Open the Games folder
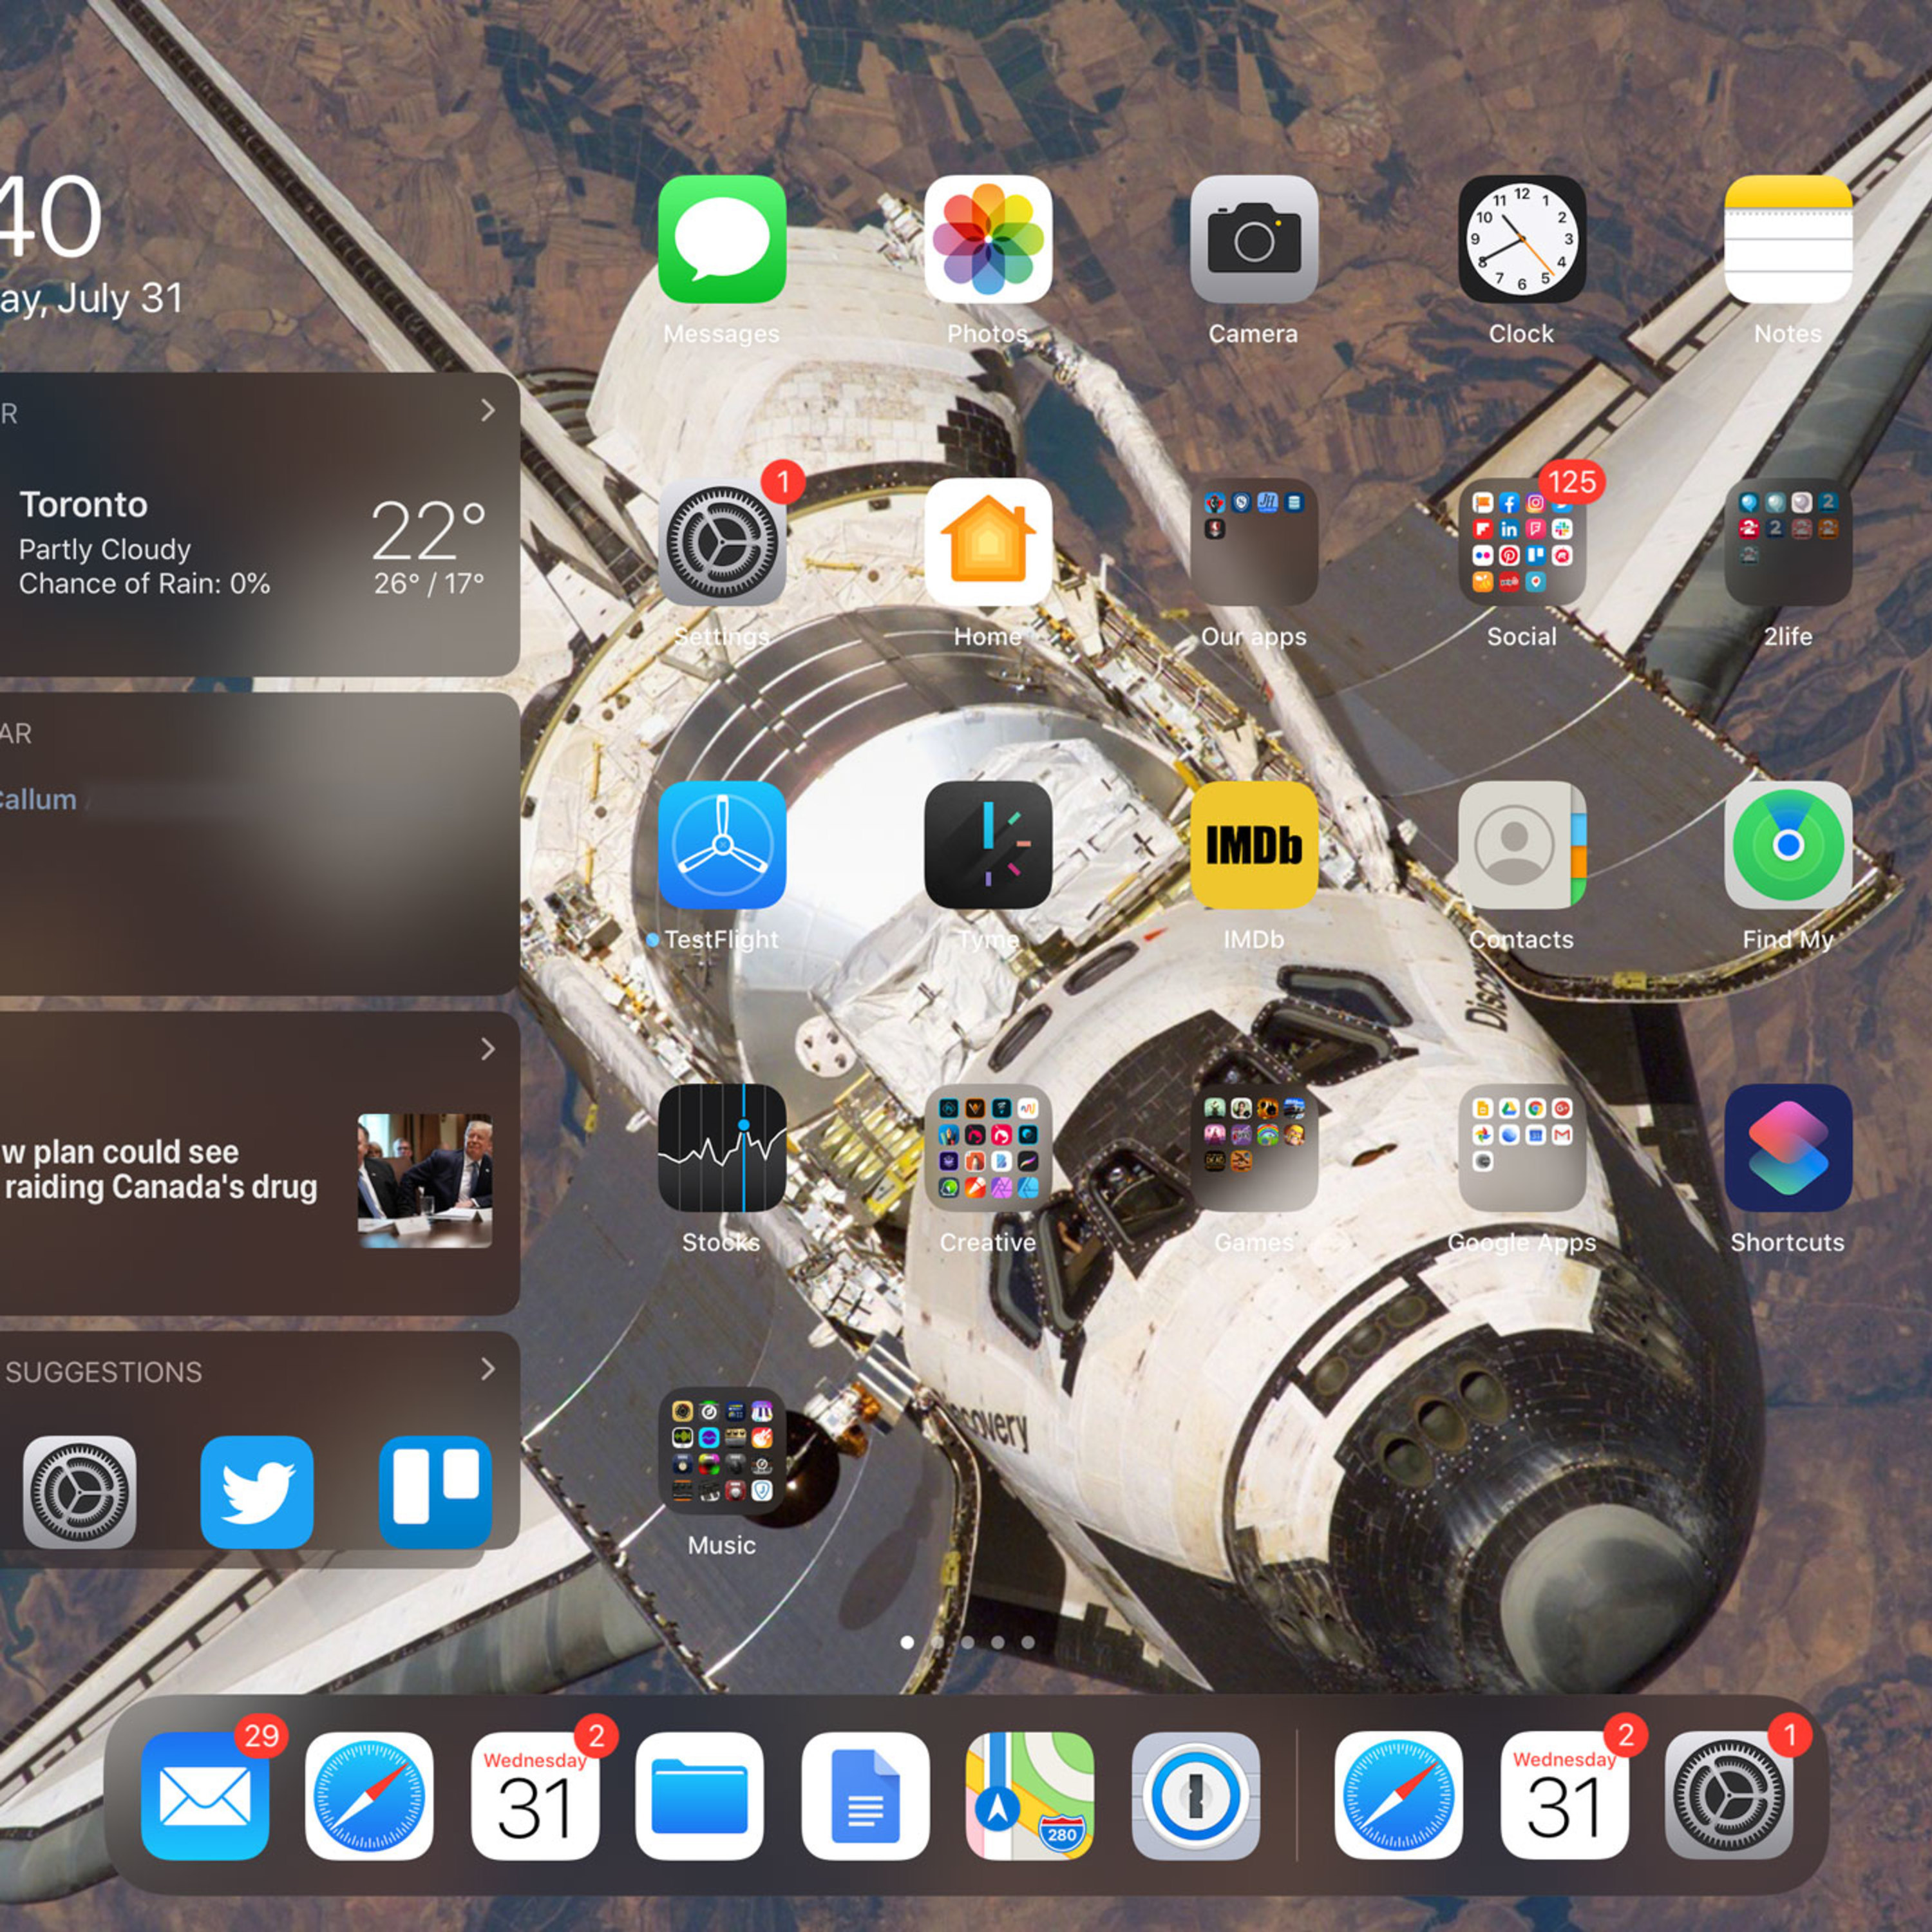 click(x=1254, y=1148)
